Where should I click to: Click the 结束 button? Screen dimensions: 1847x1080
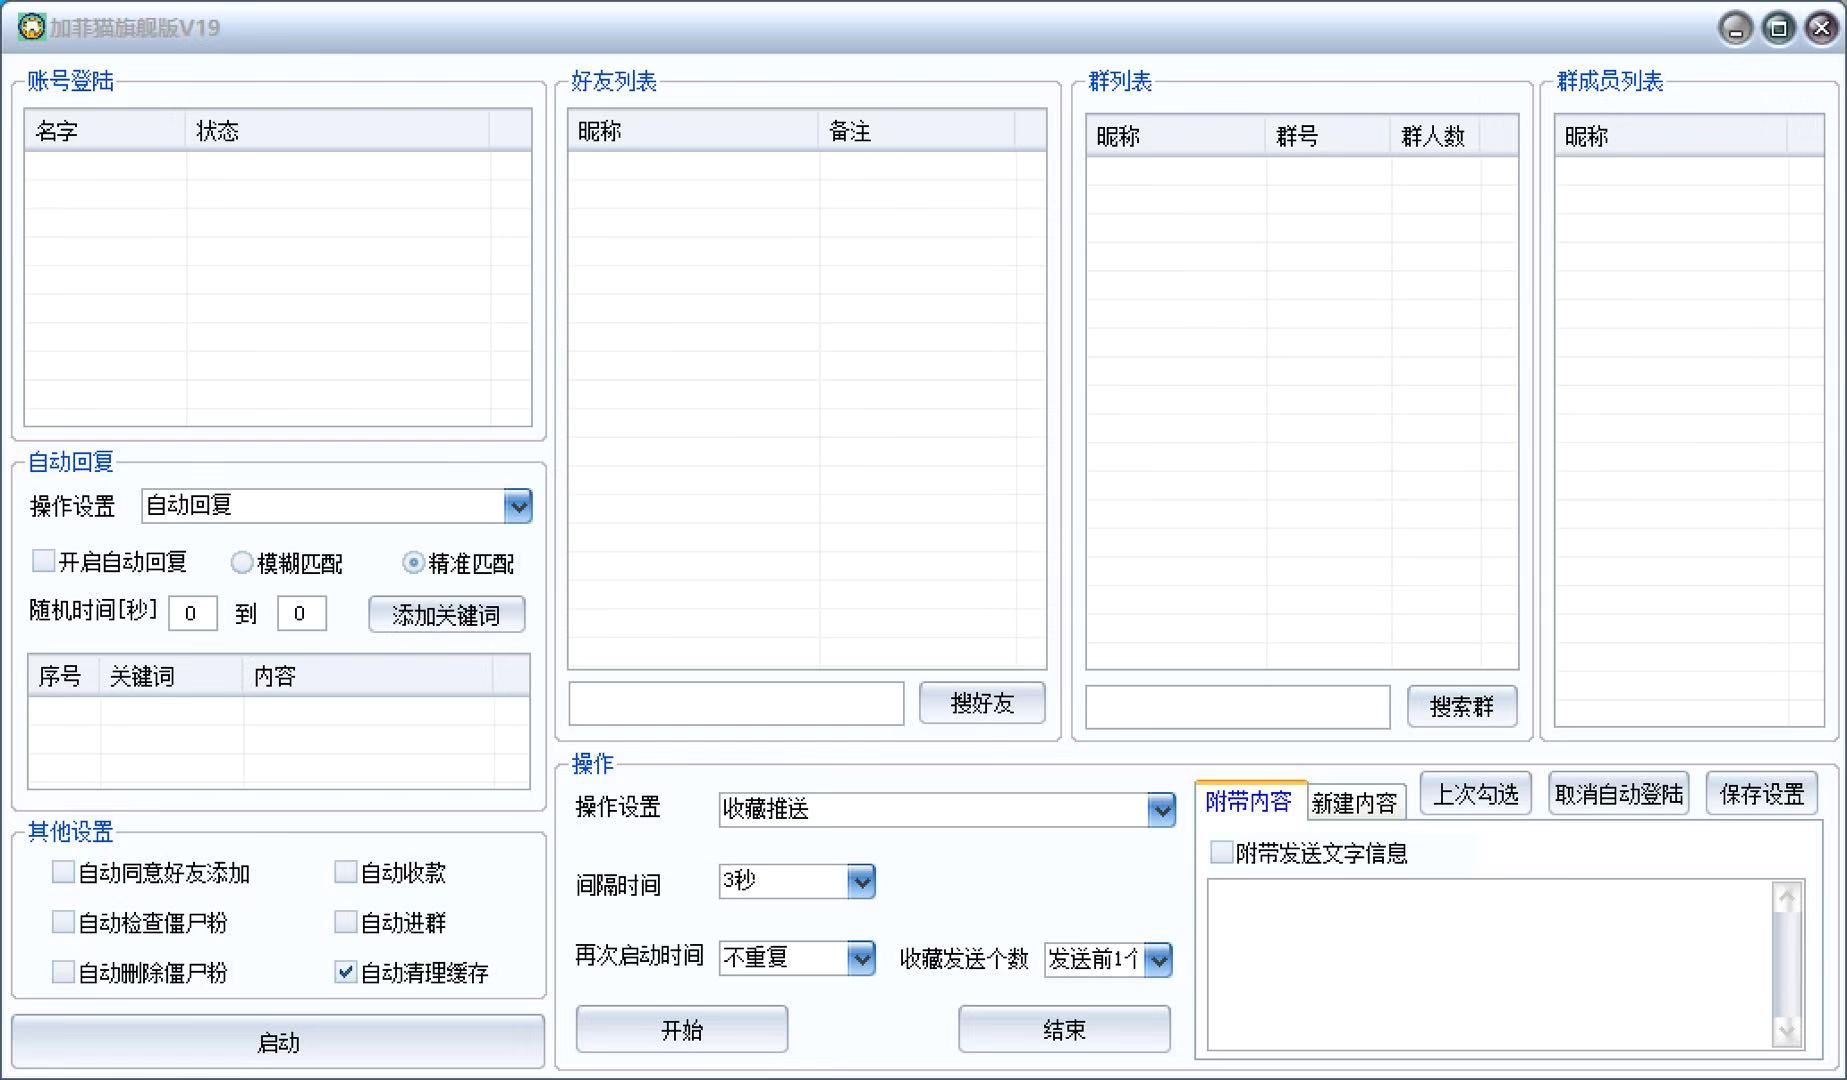pyautogui.click(x=1064, y=1030)
